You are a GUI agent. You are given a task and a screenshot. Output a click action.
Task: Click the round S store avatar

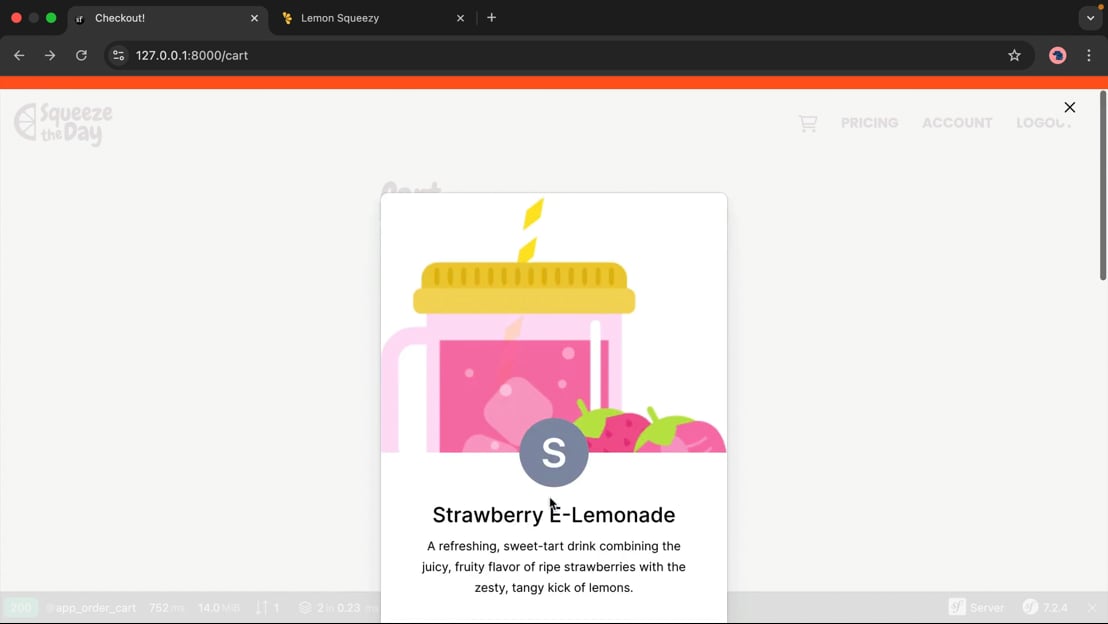pos(553,452)
